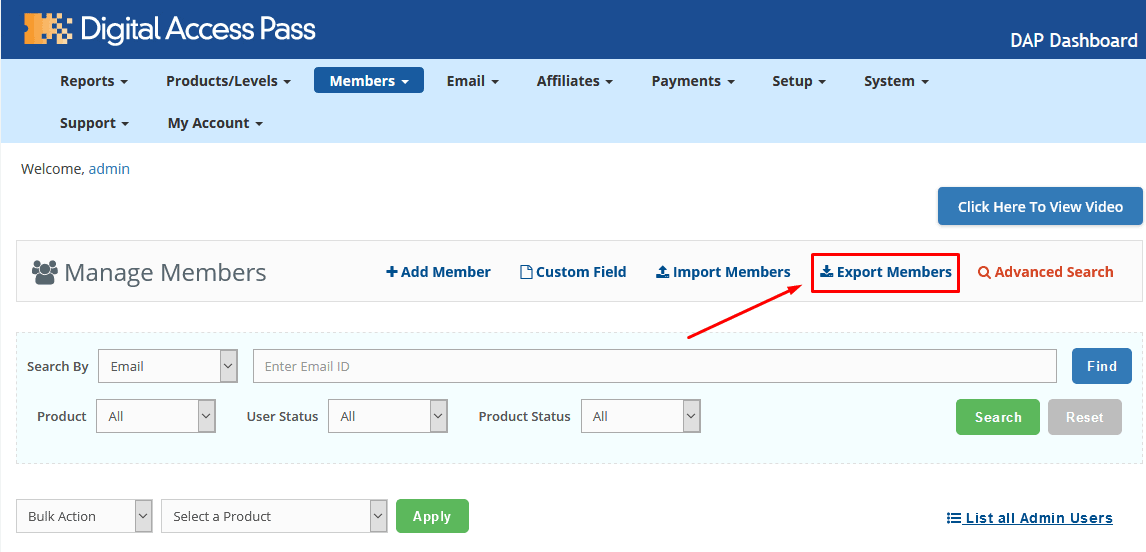Open the Members menu
Screen dimensions: 1146x552
[369, 81]
